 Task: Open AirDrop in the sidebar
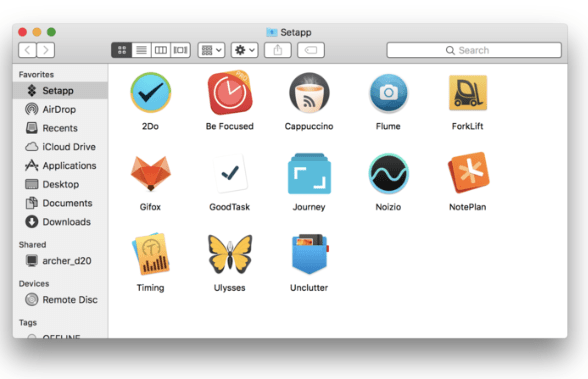[60, 109]
